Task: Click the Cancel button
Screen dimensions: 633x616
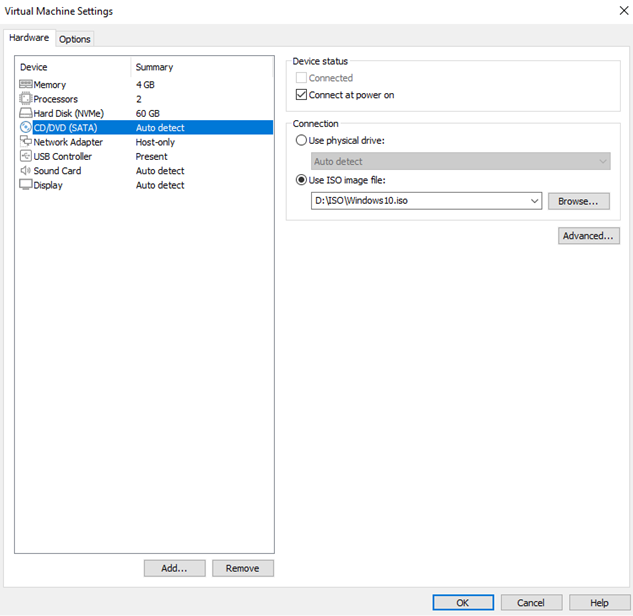Action: (531, 603)
